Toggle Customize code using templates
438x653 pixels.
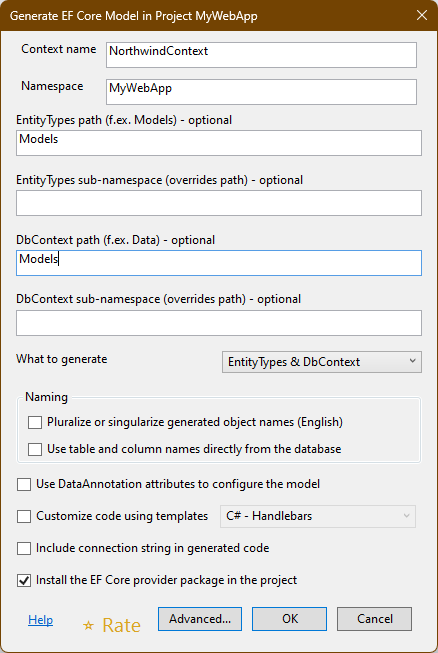(24, 516)
